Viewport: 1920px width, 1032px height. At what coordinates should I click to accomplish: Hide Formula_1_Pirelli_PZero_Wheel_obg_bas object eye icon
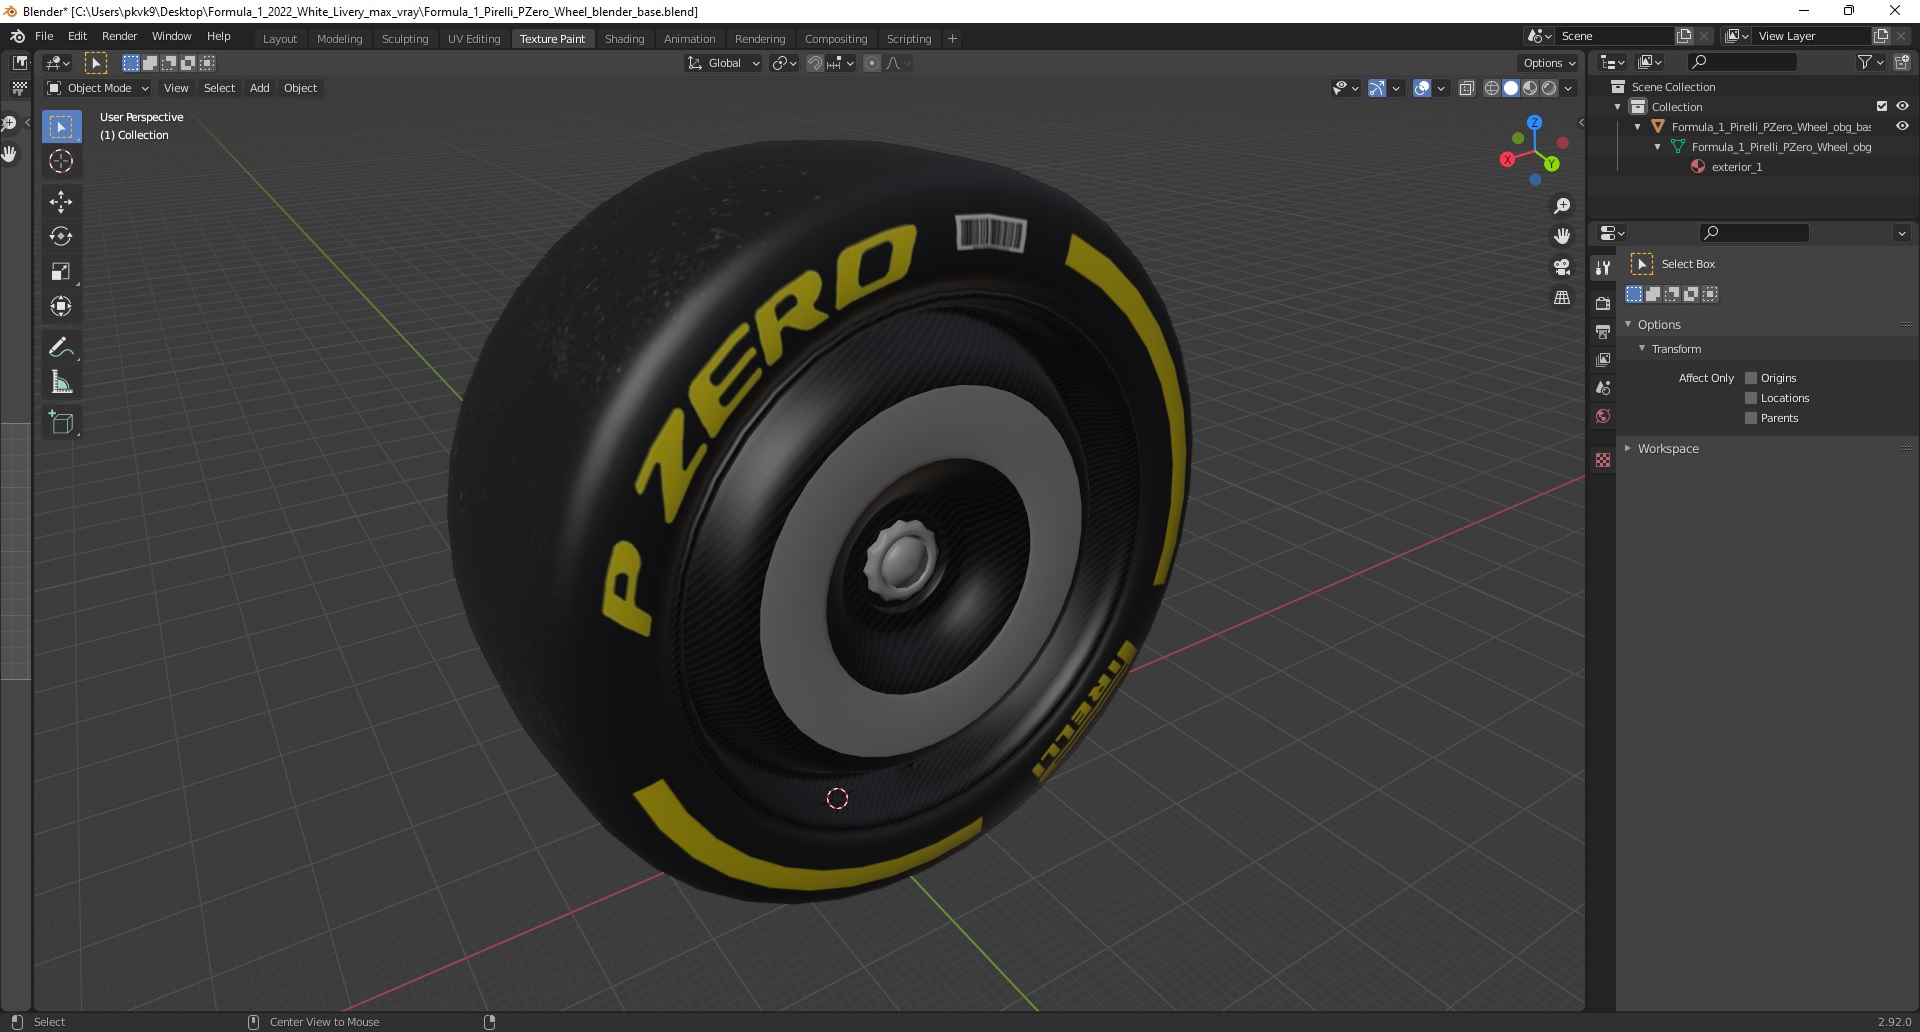[1902, 126]
